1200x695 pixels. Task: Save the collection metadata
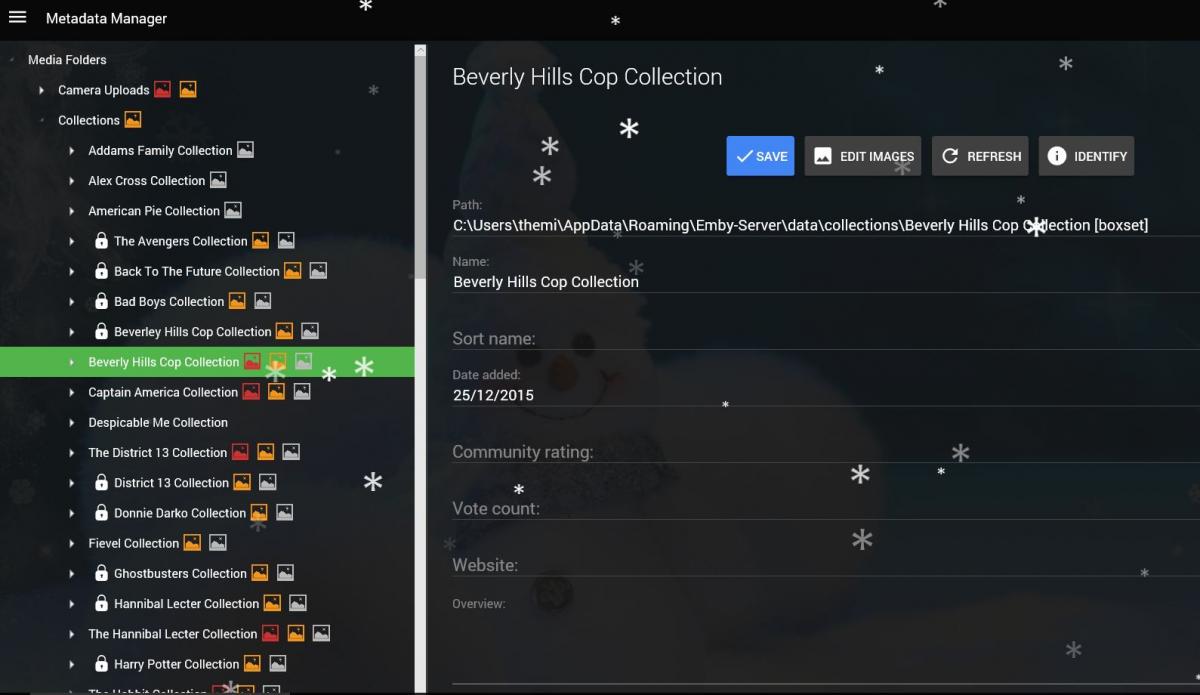760,156
